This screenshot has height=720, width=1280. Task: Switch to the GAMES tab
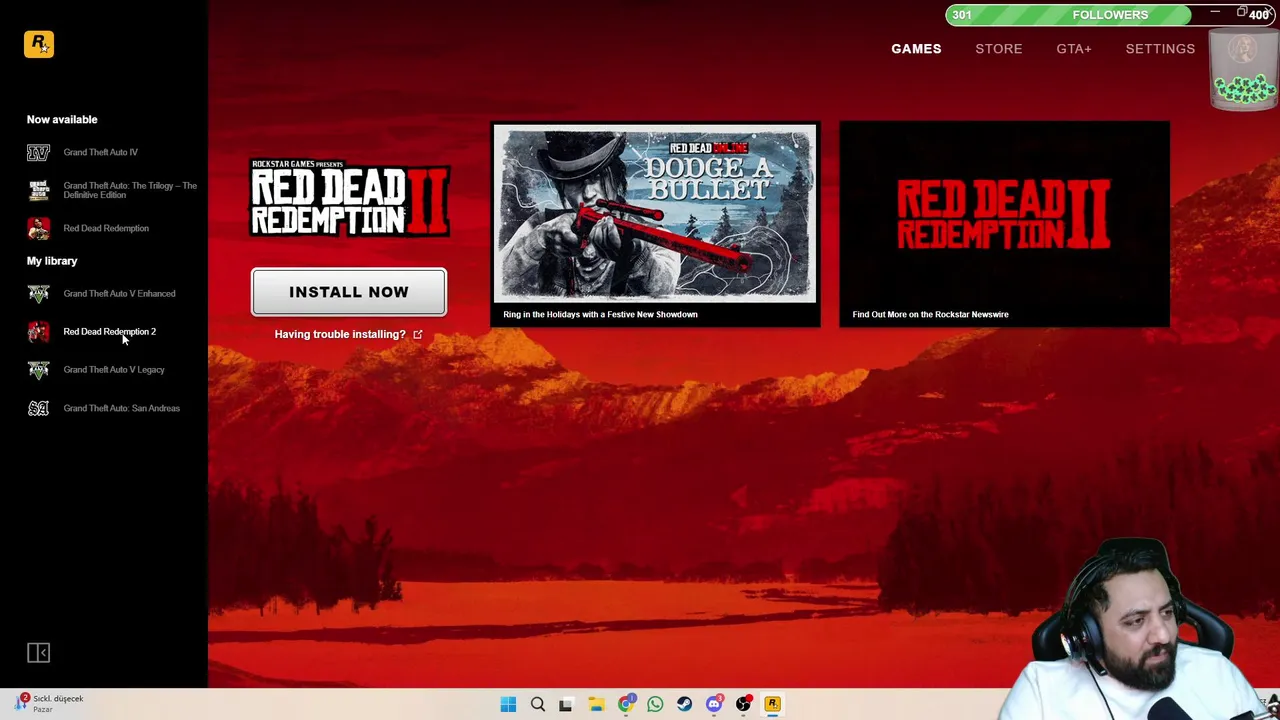[x=916, y=49]
